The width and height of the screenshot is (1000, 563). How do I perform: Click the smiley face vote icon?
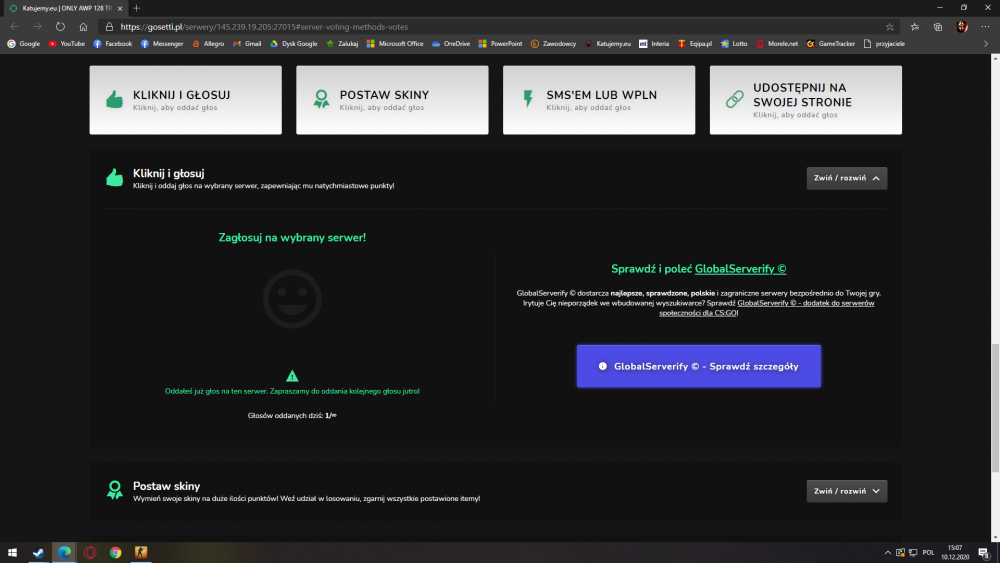coord(292,299)
